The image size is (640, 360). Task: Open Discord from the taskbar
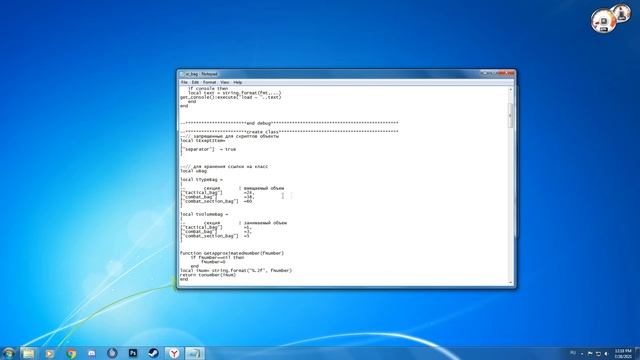pos(91,353)
